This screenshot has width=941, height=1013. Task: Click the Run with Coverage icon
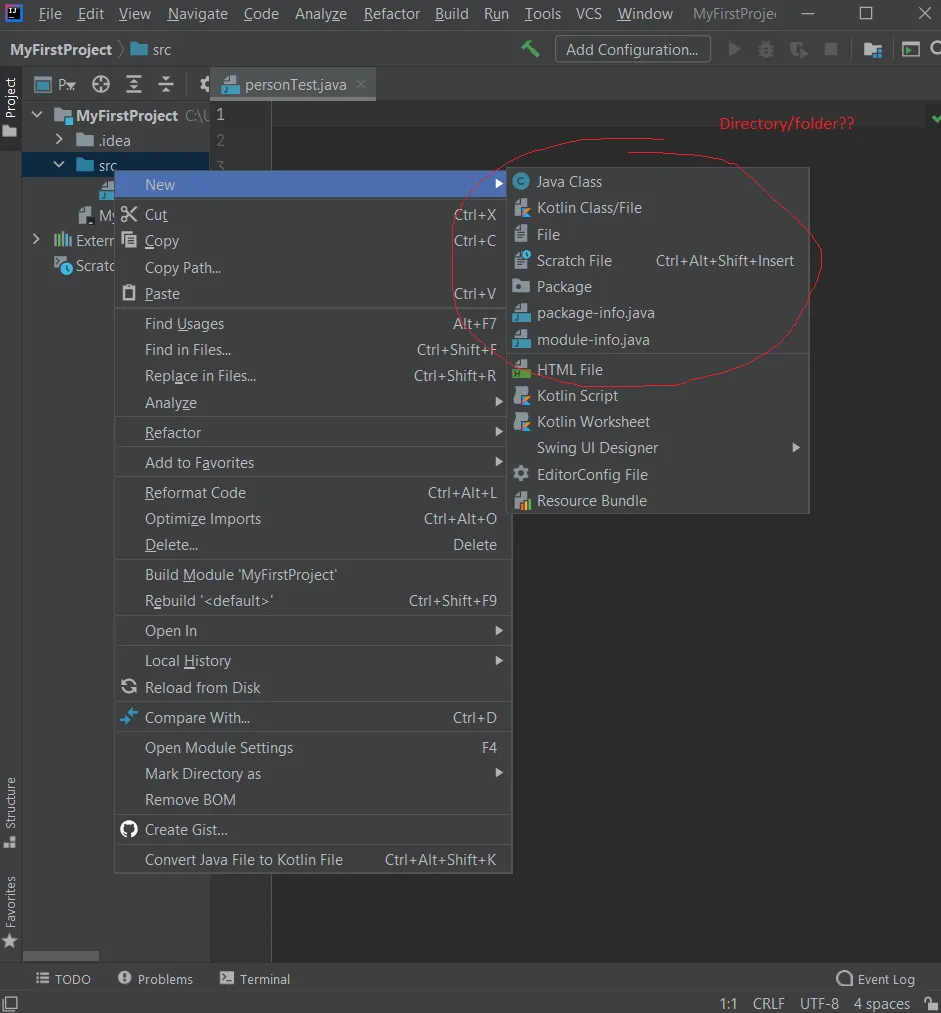798,49
